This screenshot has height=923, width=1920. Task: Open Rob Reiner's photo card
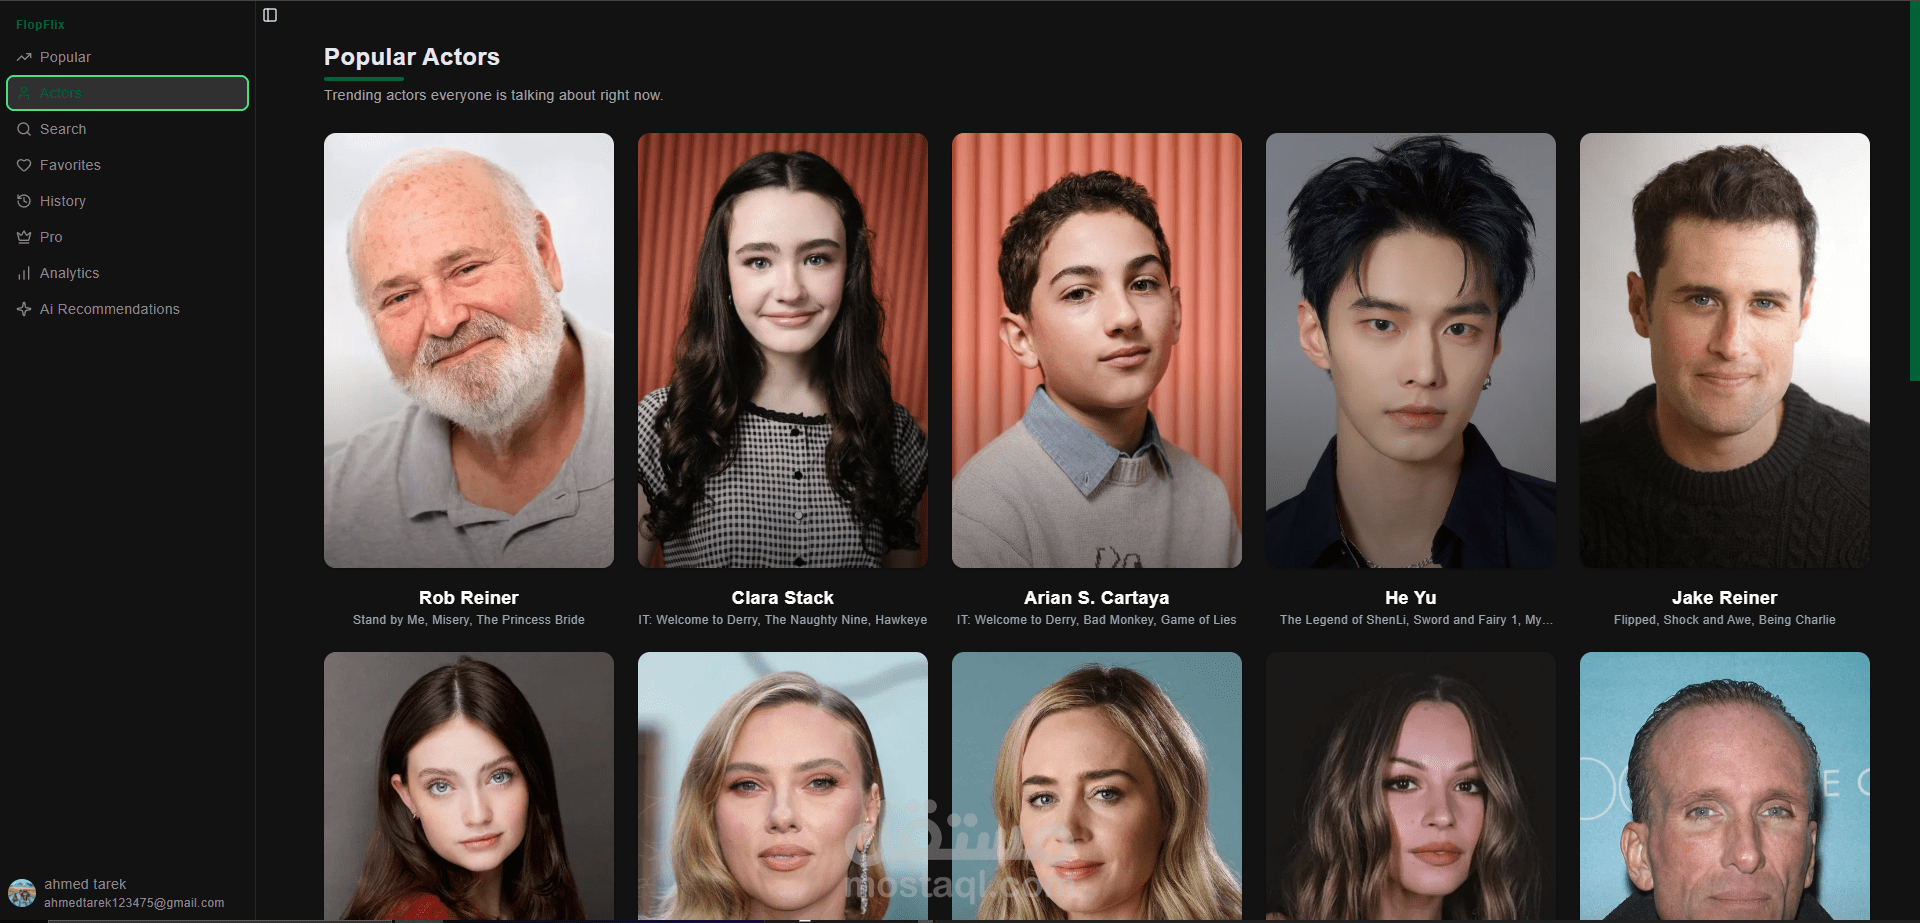tap(469, 350)
